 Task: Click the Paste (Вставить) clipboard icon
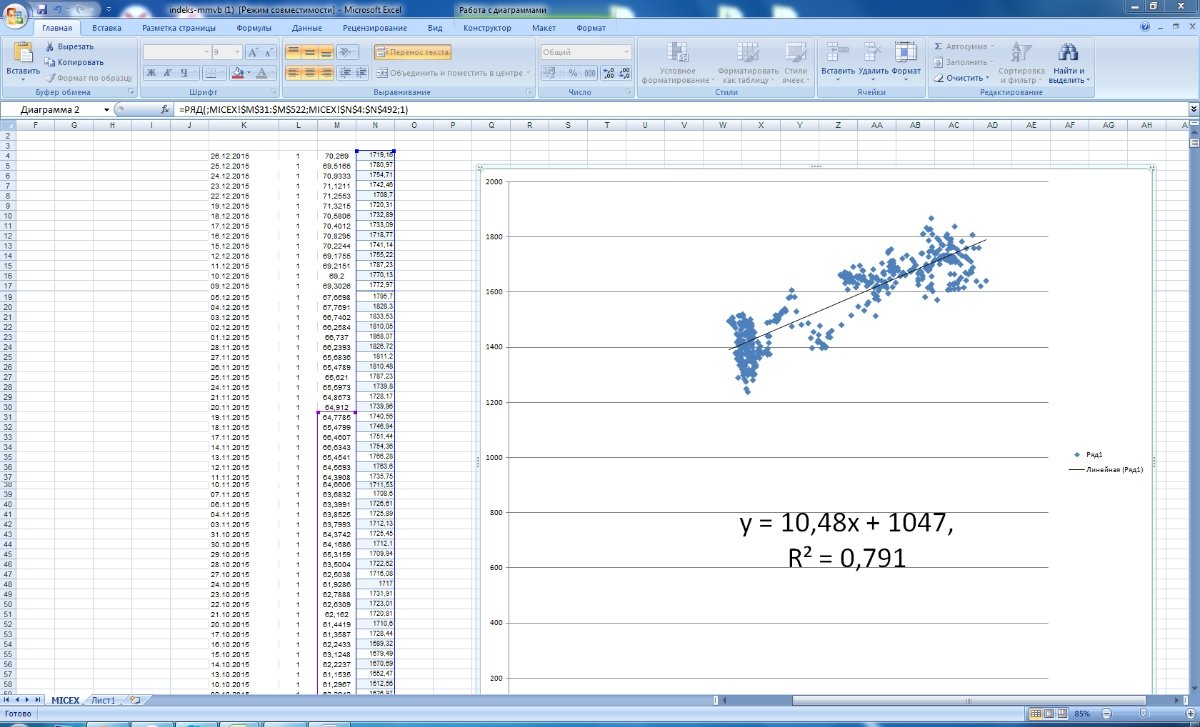[22, 54]
